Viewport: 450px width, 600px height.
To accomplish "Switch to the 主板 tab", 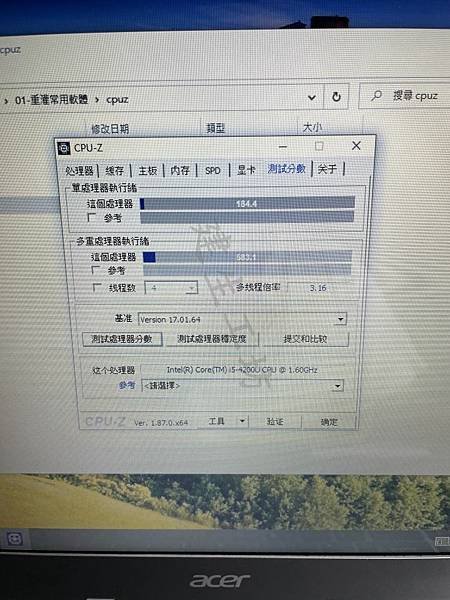I will [x=147, y=171].
